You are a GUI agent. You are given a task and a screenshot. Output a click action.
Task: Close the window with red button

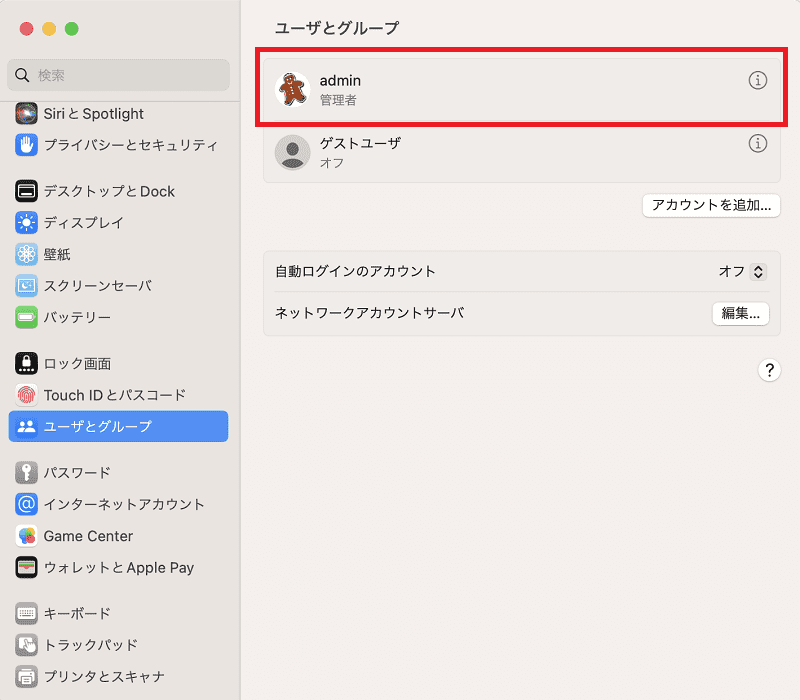click(x=27, y=29)
